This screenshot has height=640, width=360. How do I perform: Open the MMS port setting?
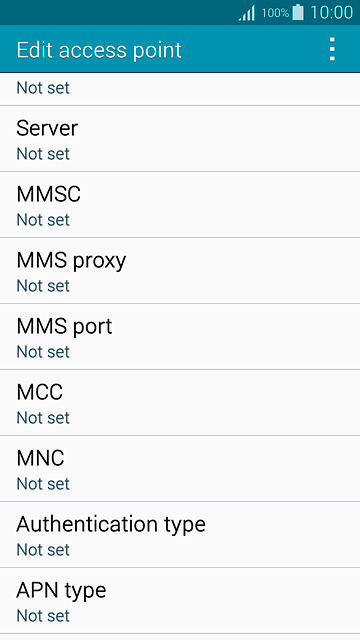180,337
